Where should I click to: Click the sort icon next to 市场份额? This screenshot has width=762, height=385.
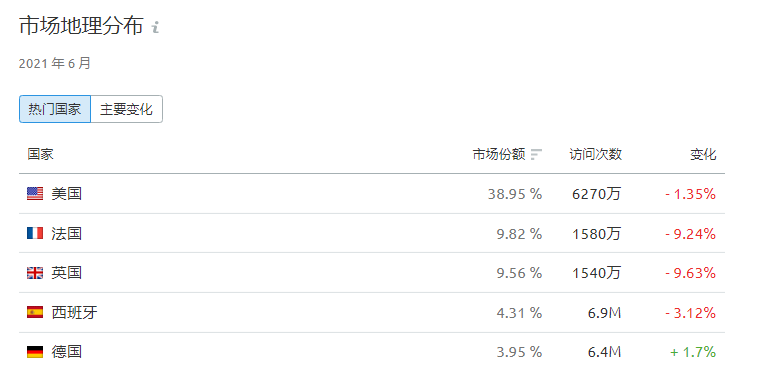[536, 155]
